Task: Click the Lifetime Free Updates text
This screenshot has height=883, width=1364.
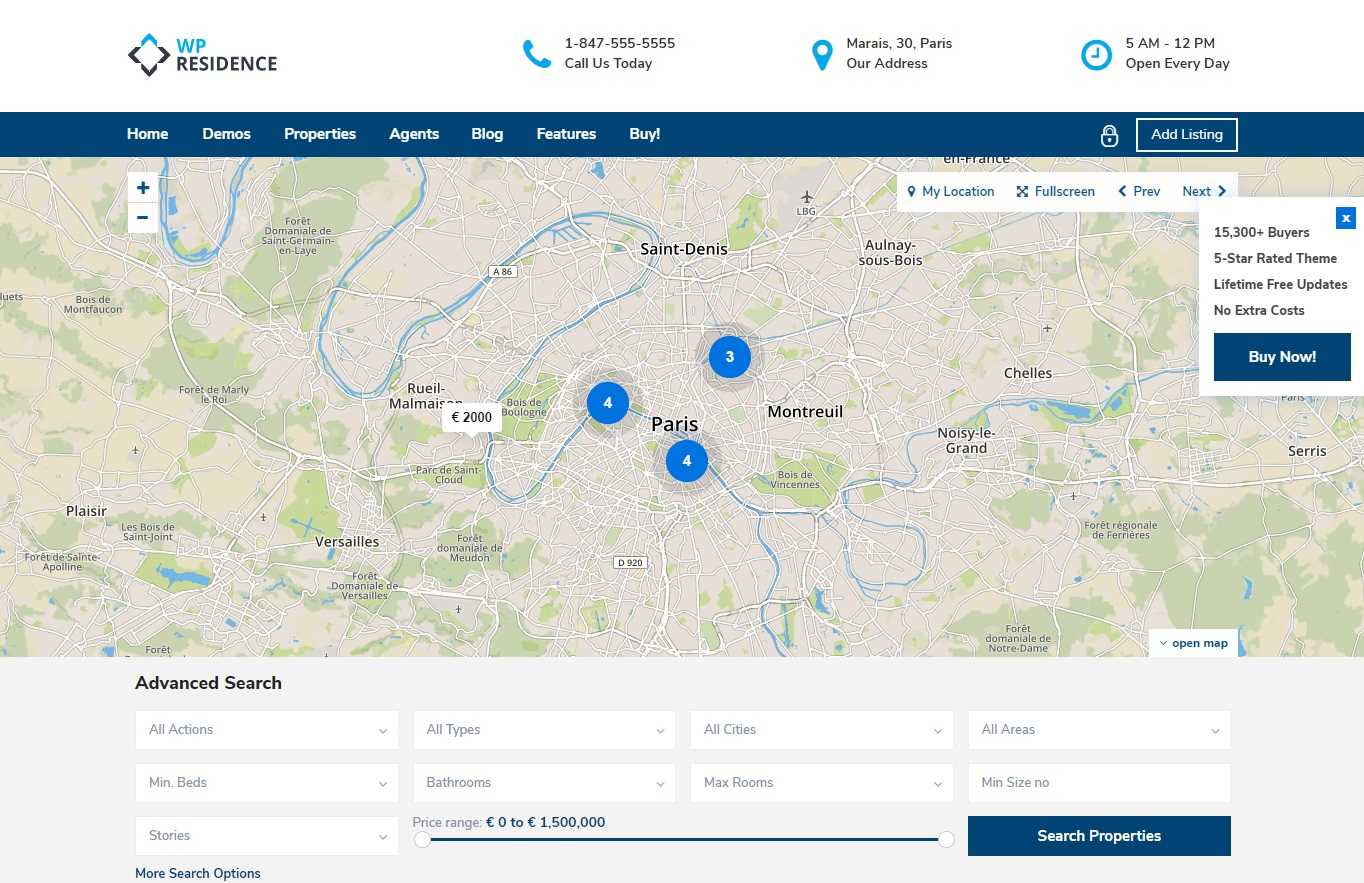Action: [x=1280, y=284]
